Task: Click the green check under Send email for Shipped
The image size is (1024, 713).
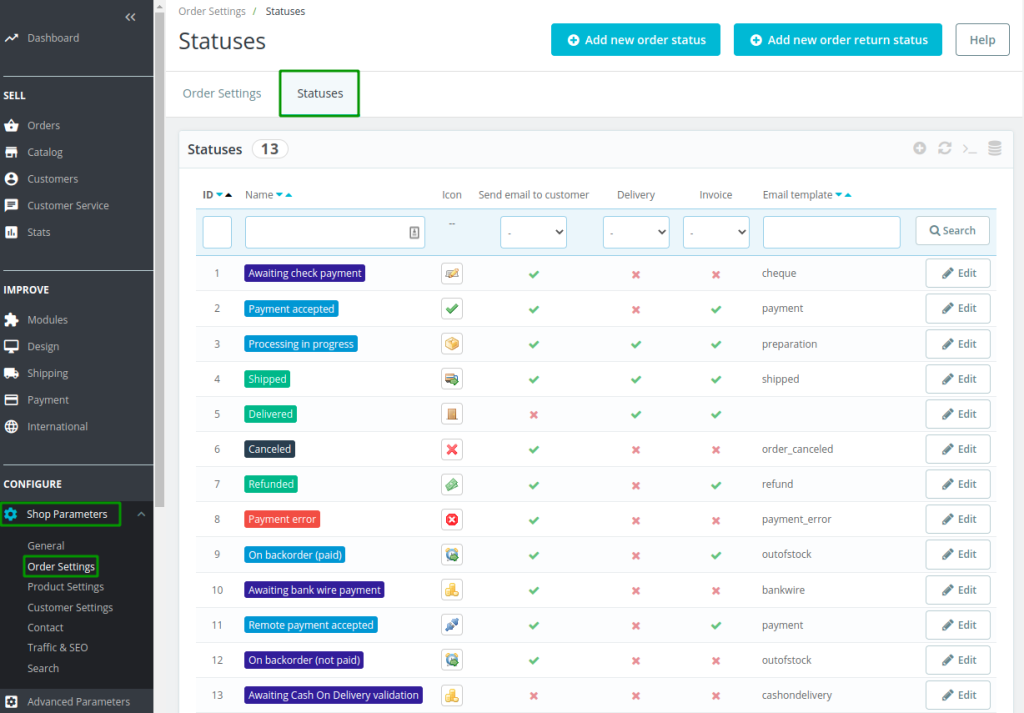Action: pos(534,379)
